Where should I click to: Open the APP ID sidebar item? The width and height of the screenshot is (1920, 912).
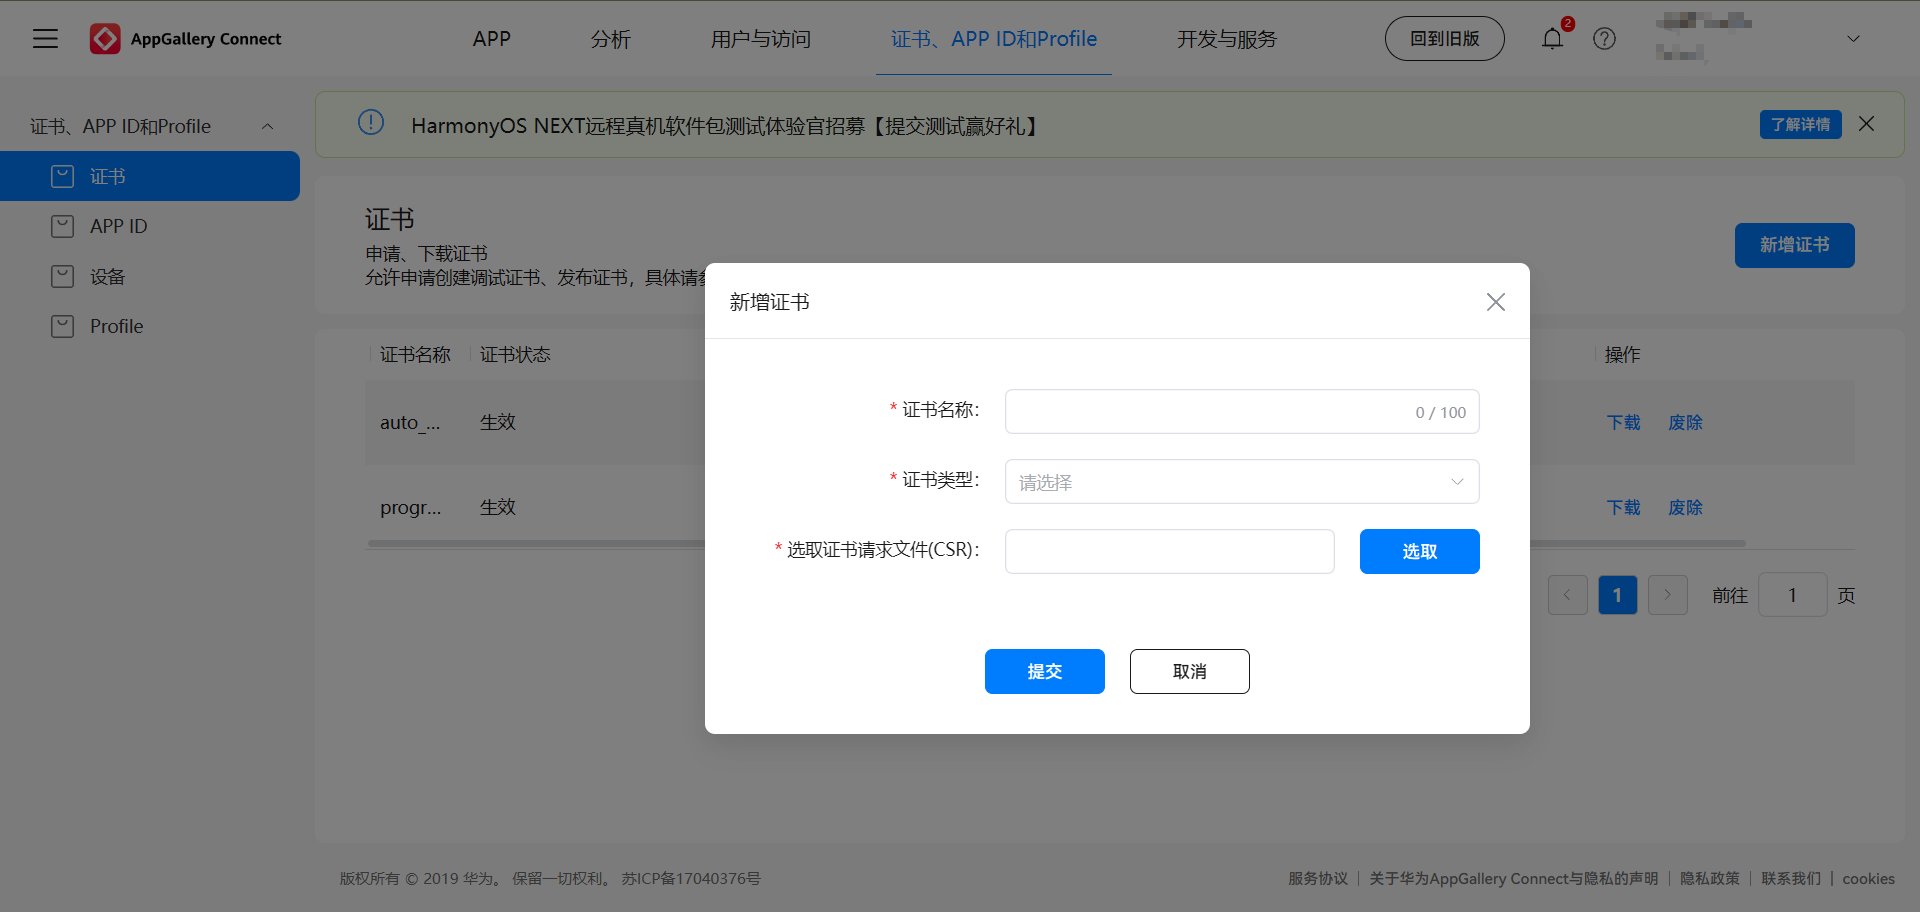pos(150,226)
